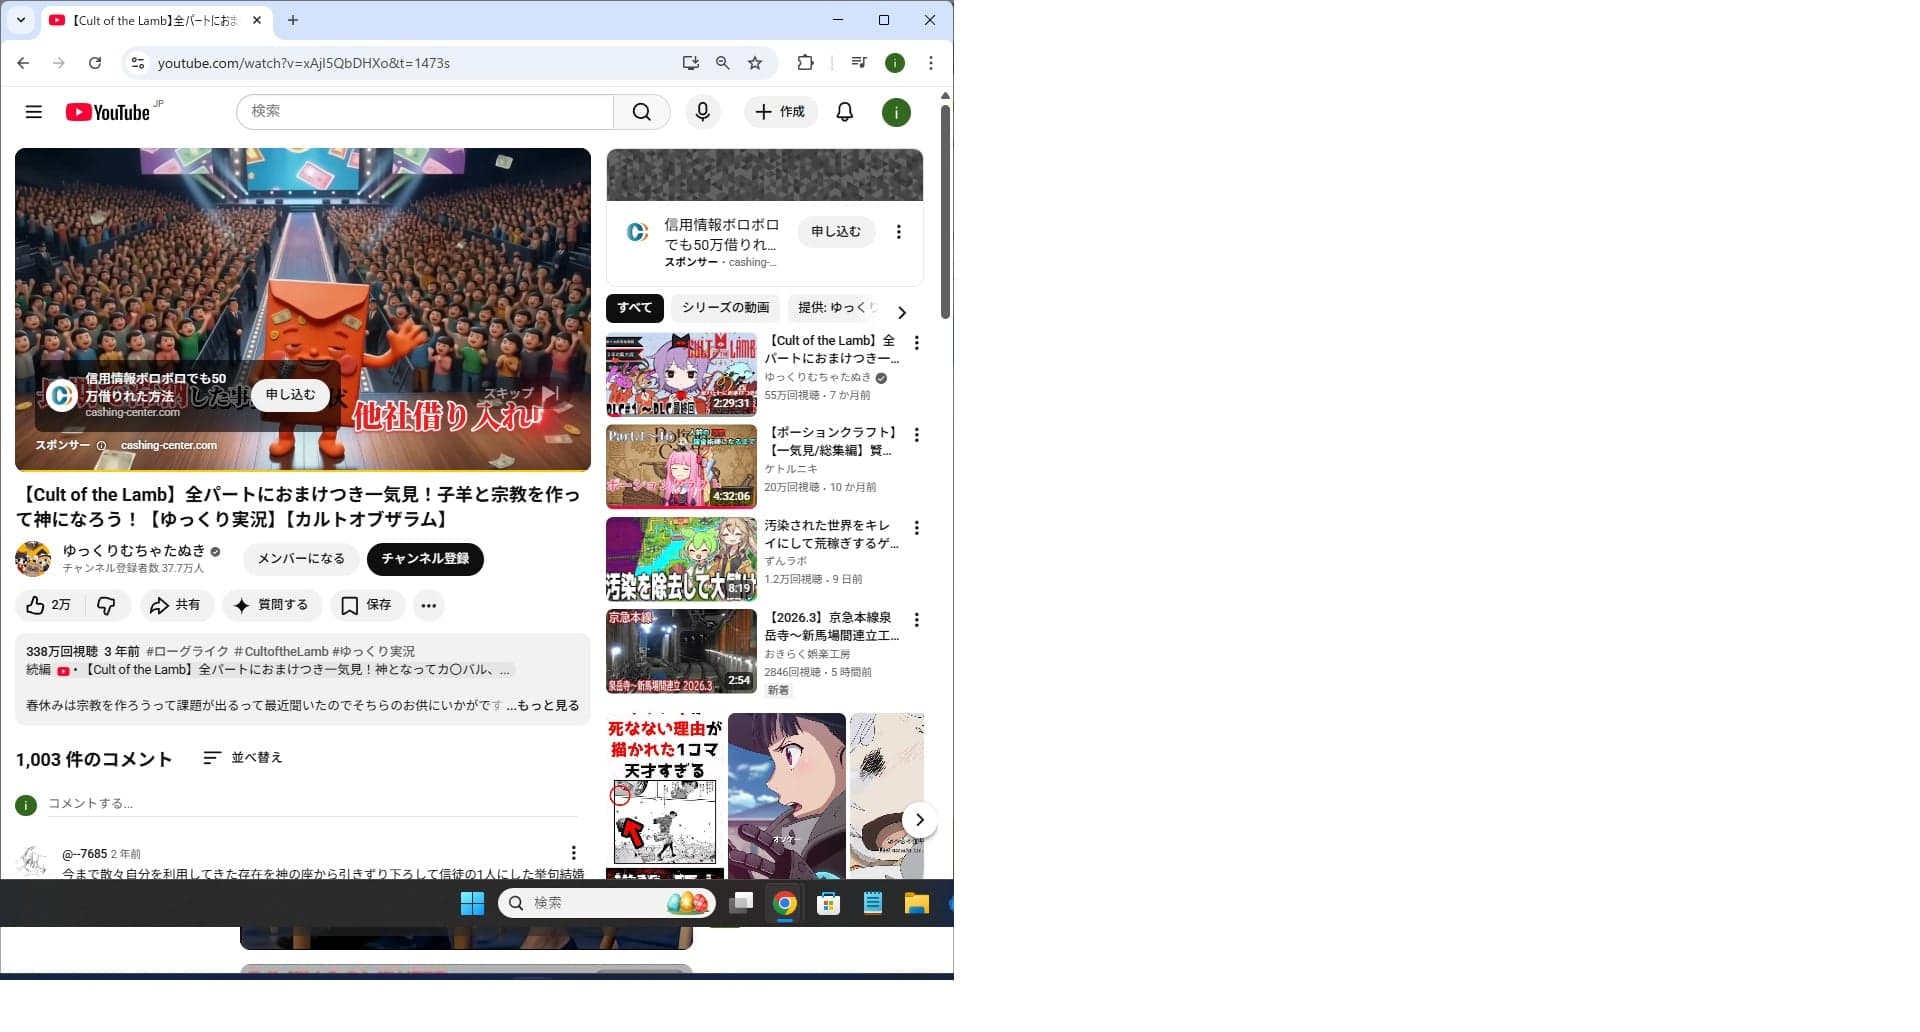The width and height of the screenshot is (1920, 1032).
Task: Open the YouTube hamburger guide menu
Action: pyautogui.click(x=33, y=112)
